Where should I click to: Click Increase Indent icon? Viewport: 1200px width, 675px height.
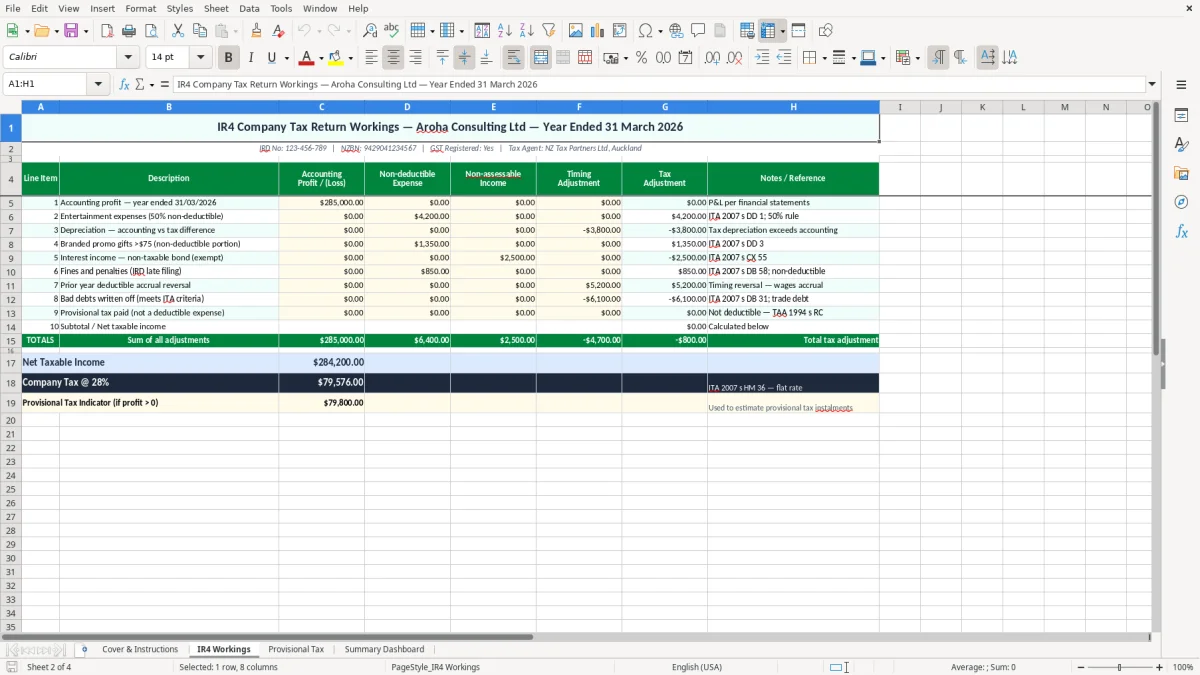click(x=762, y=58)
